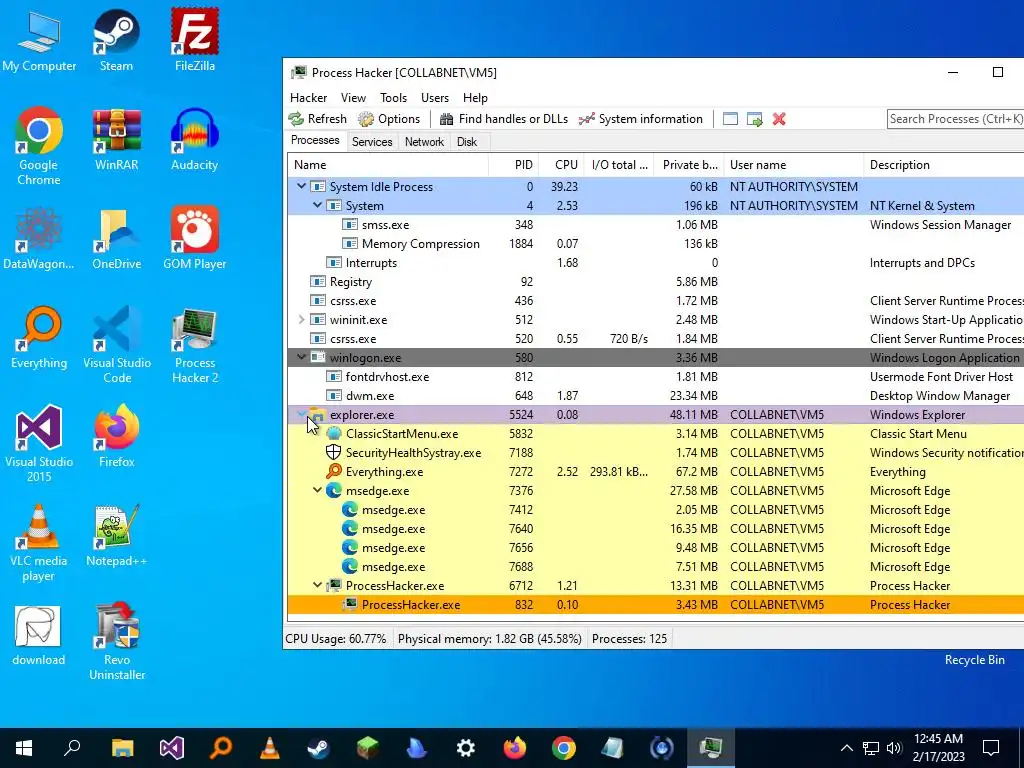Screen dimensions: 1024x768
Task: Focus the Search Processes input field
Action: (955, 119)
